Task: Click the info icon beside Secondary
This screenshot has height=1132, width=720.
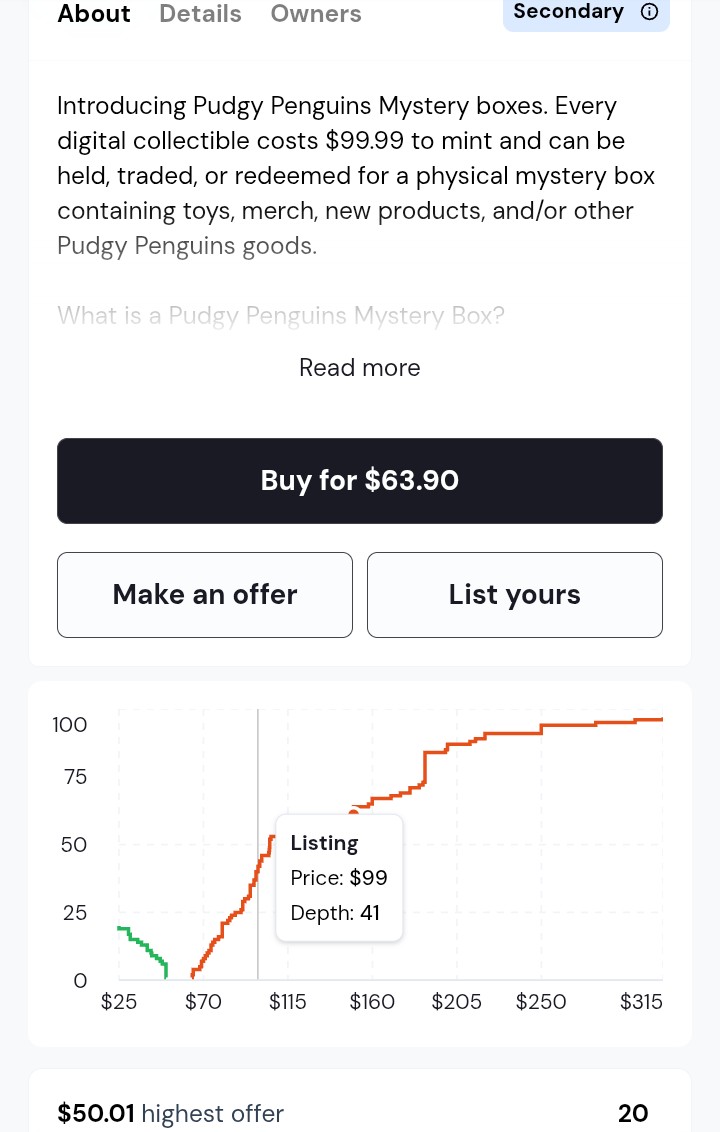Action: [649, 12]
